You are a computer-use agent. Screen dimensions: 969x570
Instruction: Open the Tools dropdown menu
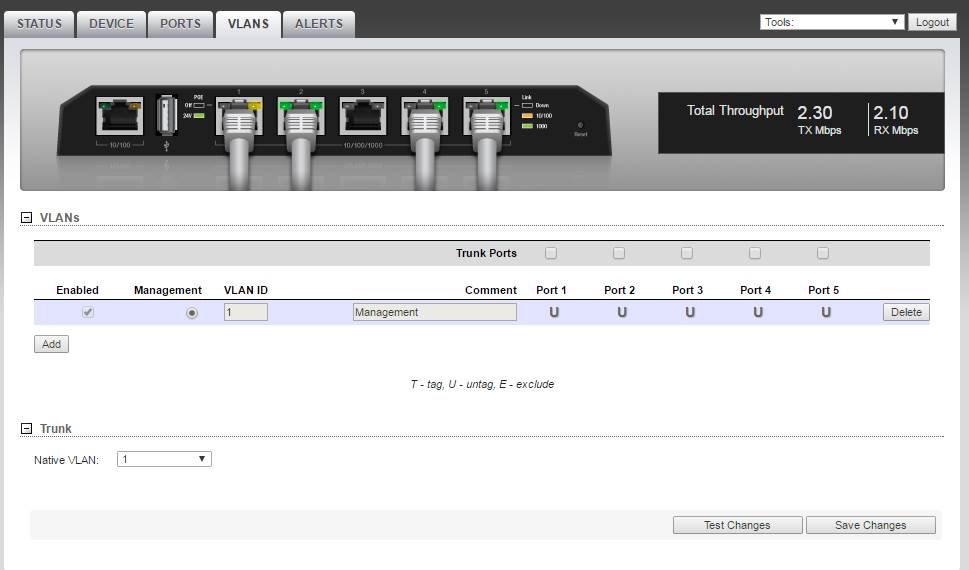(x=831, y=22)
